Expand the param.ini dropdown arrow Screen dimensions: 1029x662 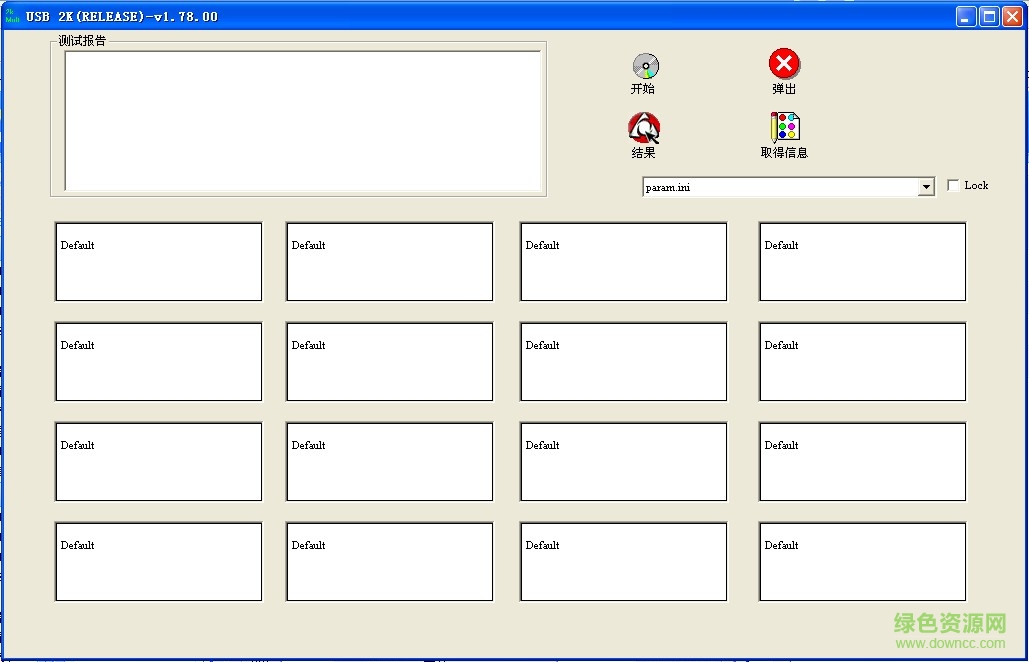click(926, 187)
